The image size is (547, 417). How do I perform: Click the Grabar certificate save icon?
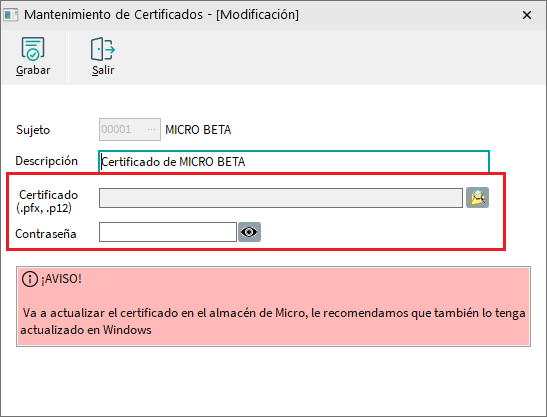(33, 49)
